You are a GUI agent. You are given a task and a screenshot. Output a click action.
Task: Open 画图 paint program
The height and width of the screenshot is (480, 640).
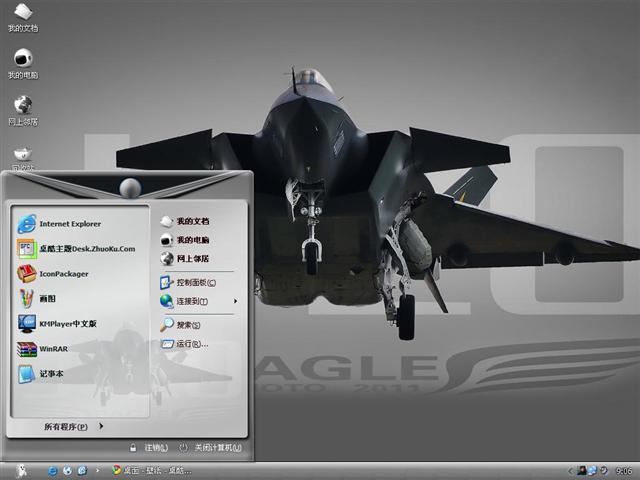(36, 298)
